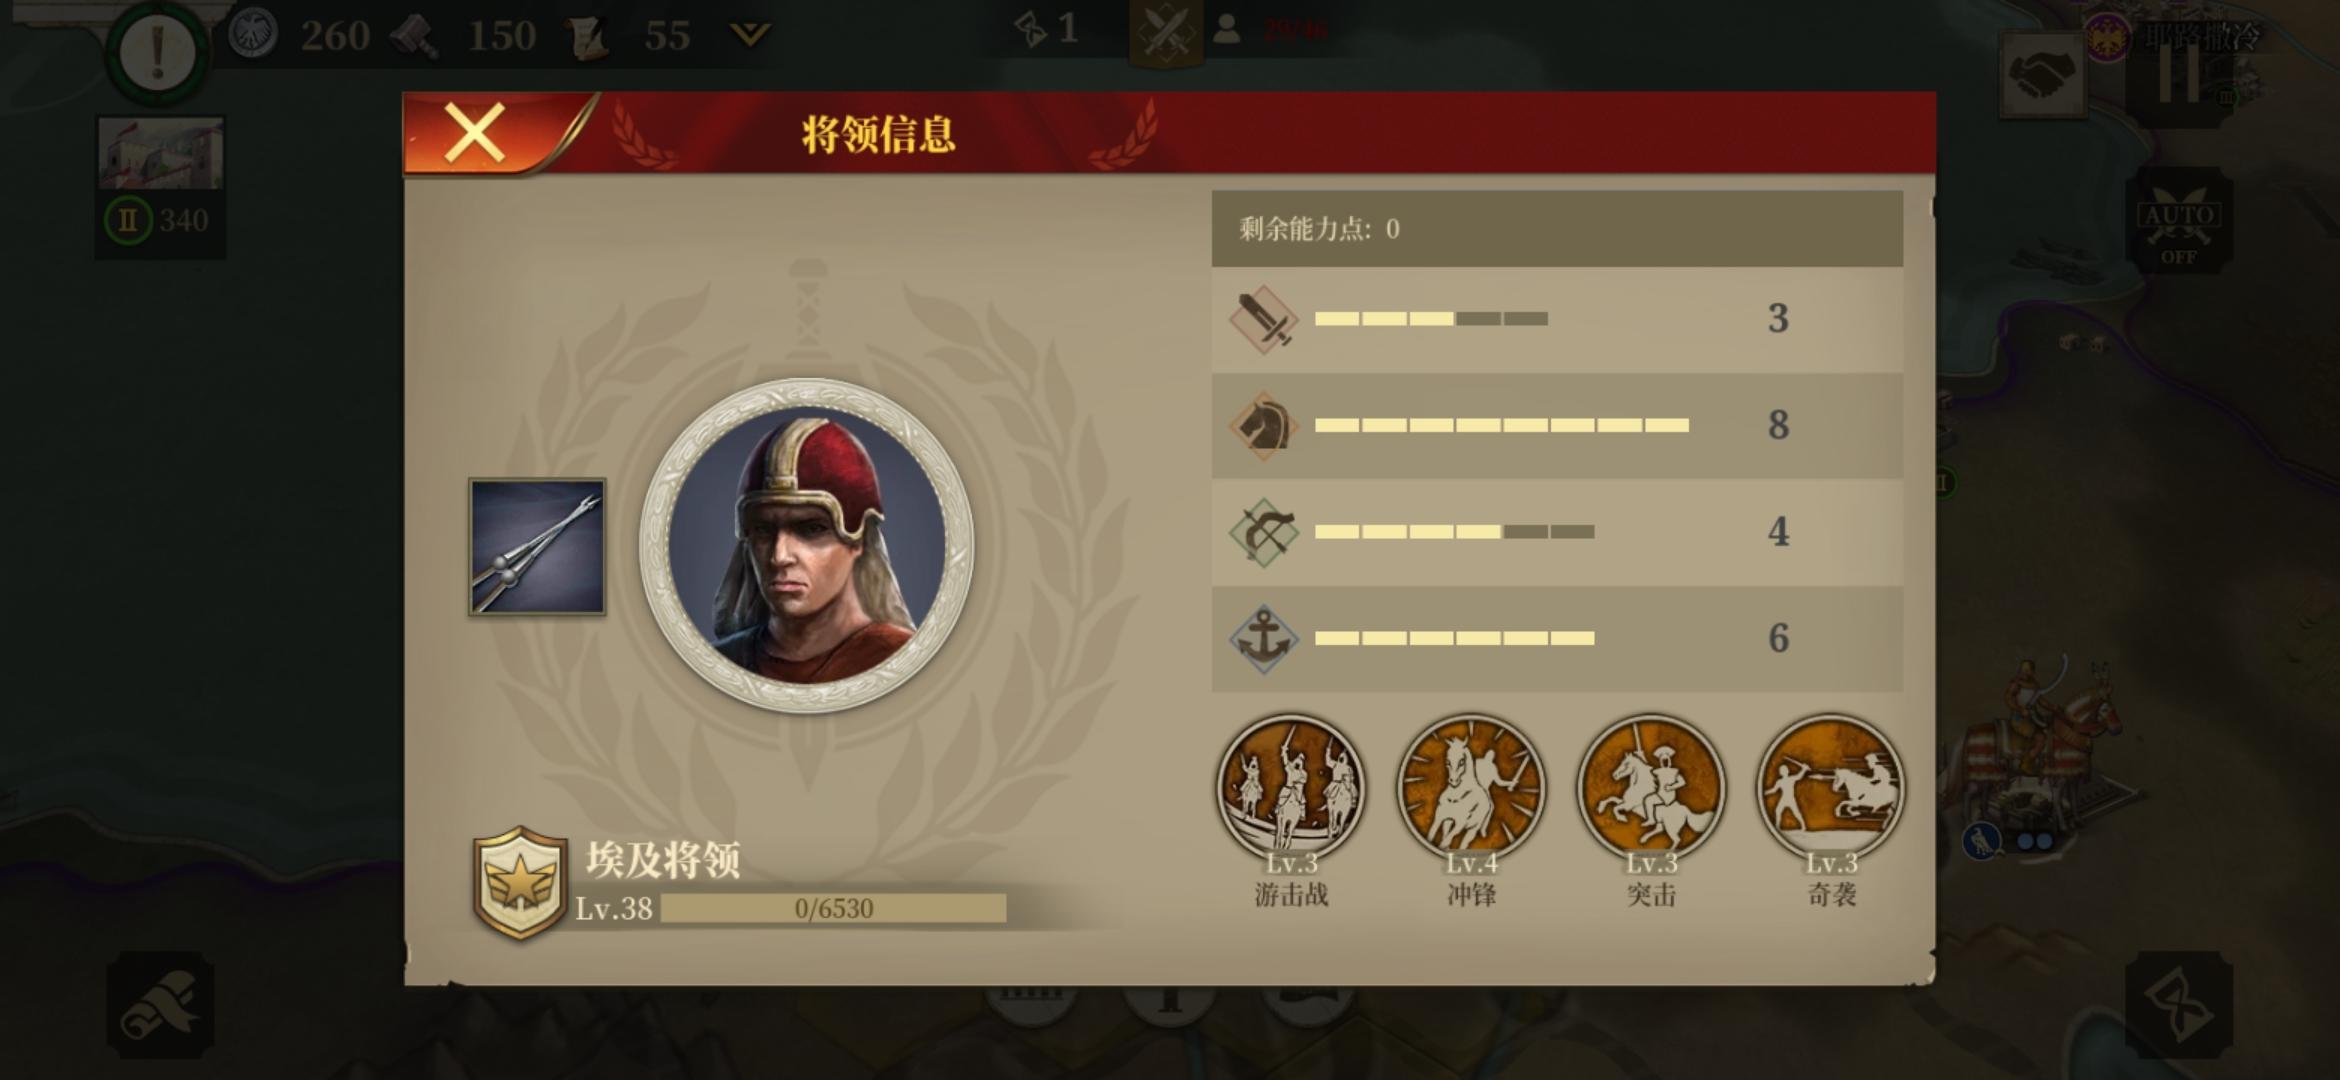Open the handshake diplomacy button
The height and width of the screenshot is (1080, 2340).
[2042, 75]
